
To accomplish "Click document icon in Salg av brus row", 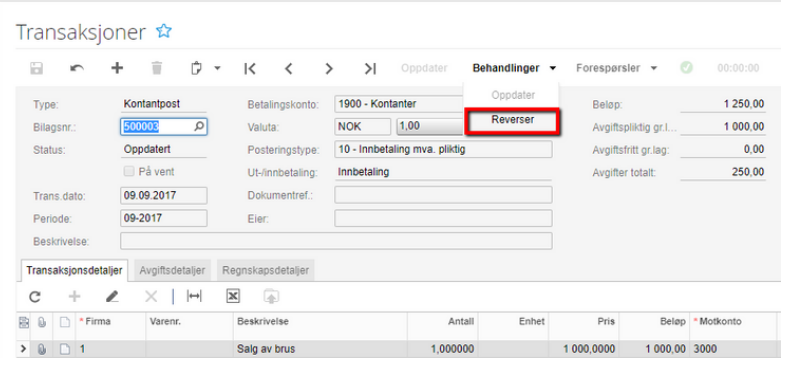I will pos(65,348).
